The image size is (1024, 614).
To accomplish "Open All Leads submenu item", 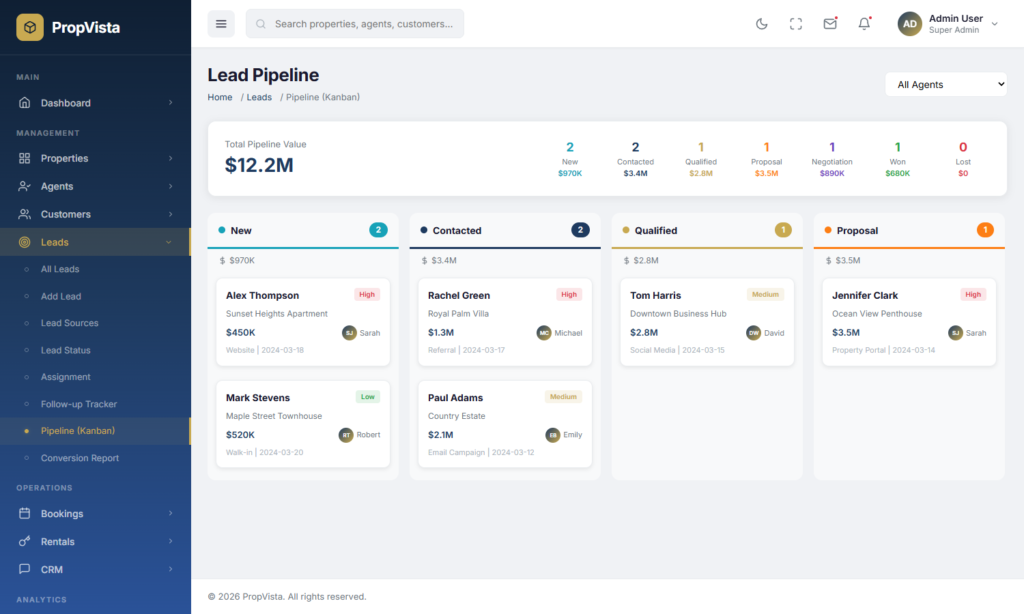I will (95, 269).
